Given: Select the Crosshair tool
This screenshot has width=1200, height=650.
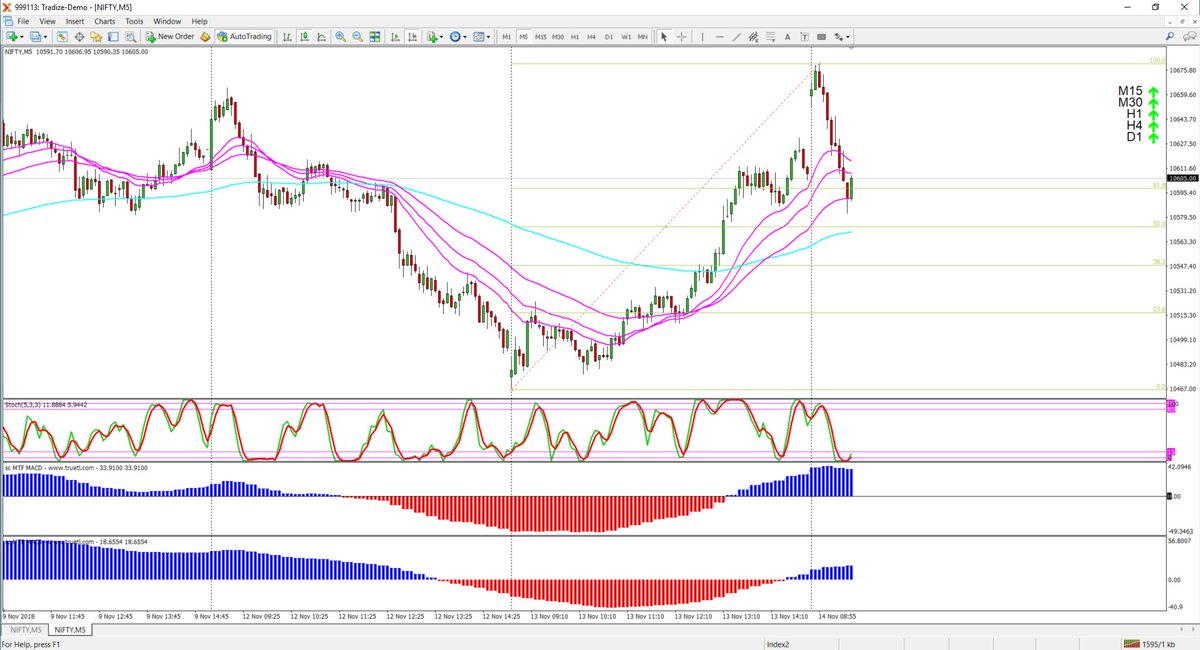Looking at the screenshot, I should tap(681, 38).
